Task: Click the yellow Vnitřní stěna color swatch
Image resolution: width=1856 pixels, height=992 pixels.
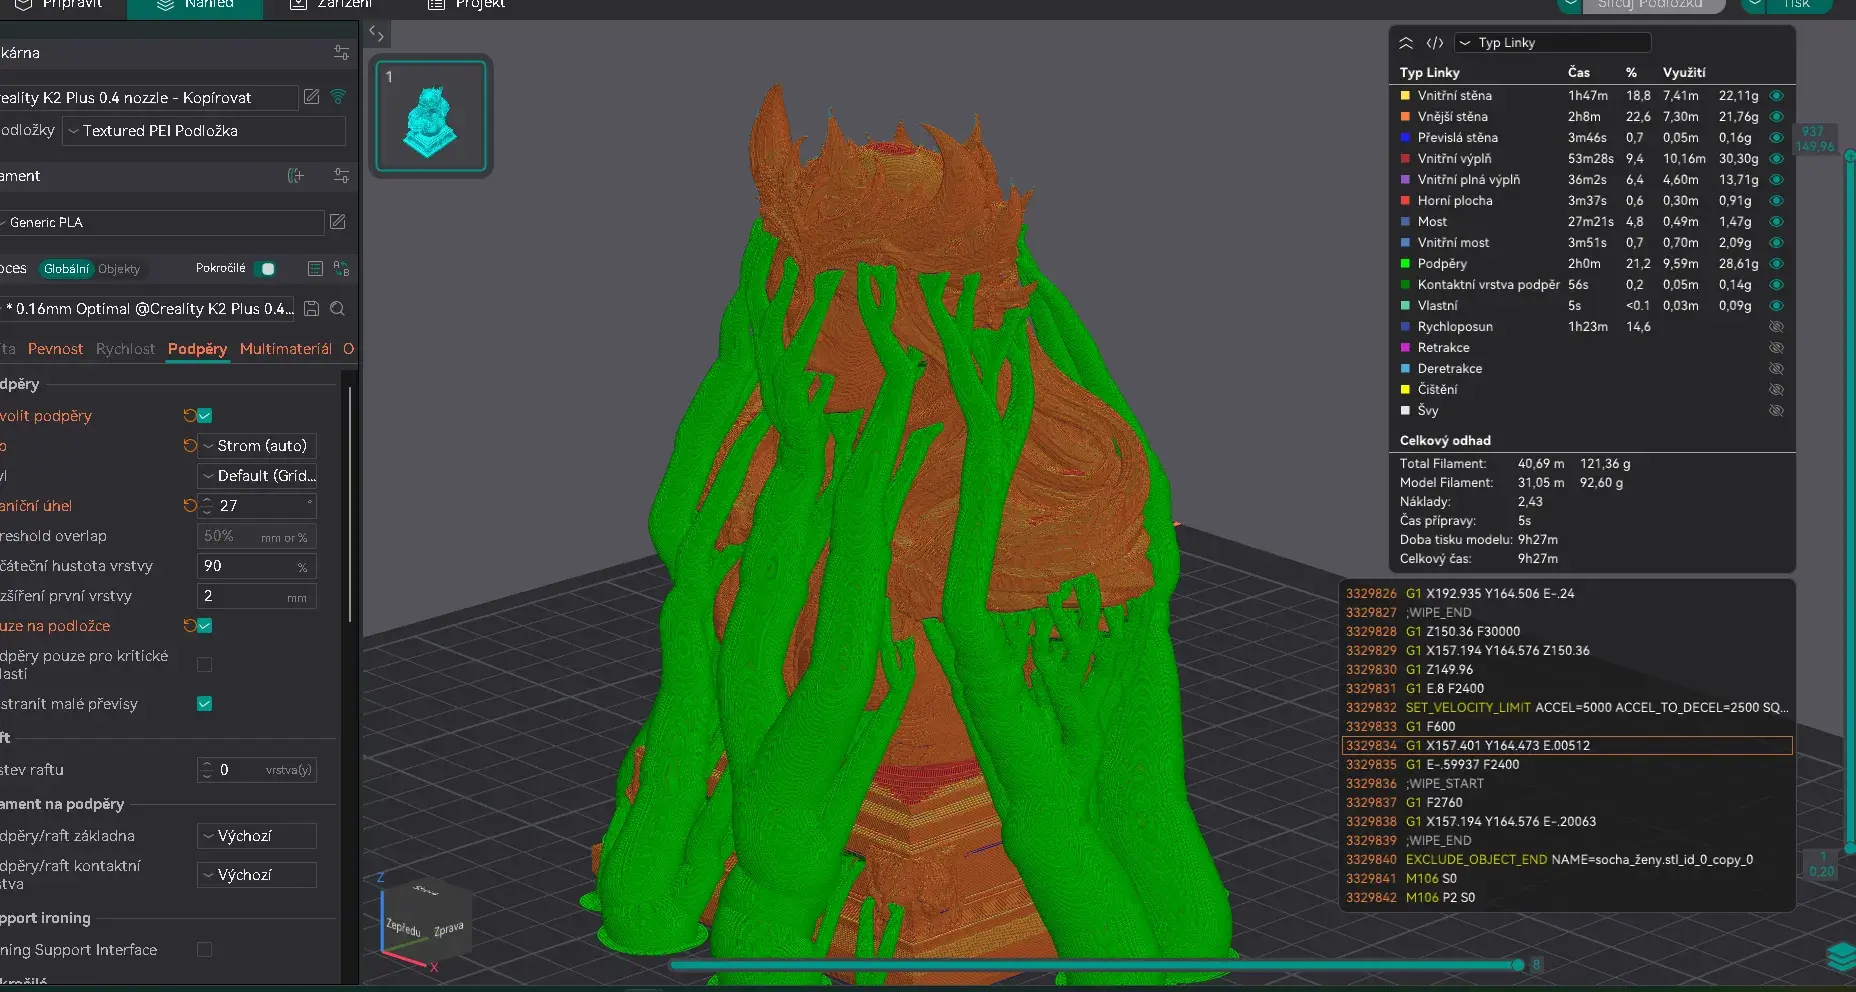Action: (x=1405, y=96)
